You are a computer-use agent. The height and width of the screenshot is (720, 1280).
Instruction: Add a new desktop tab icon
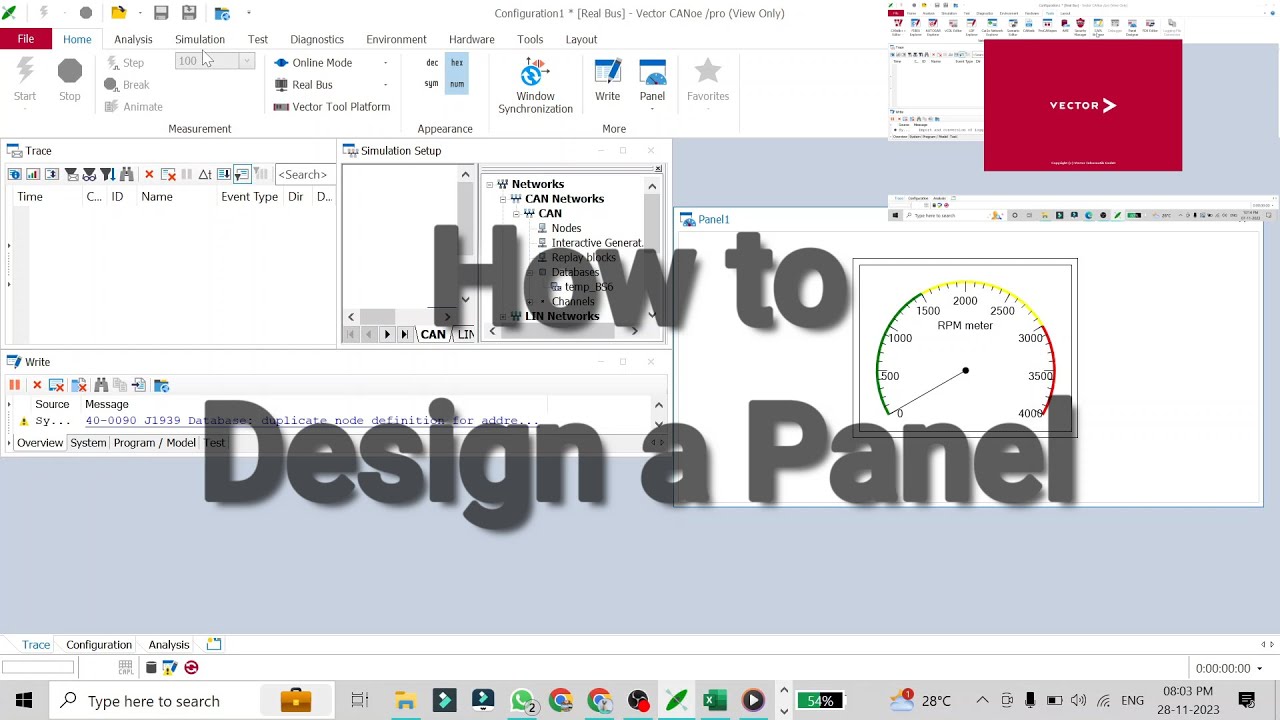click(x=214, y=645)
